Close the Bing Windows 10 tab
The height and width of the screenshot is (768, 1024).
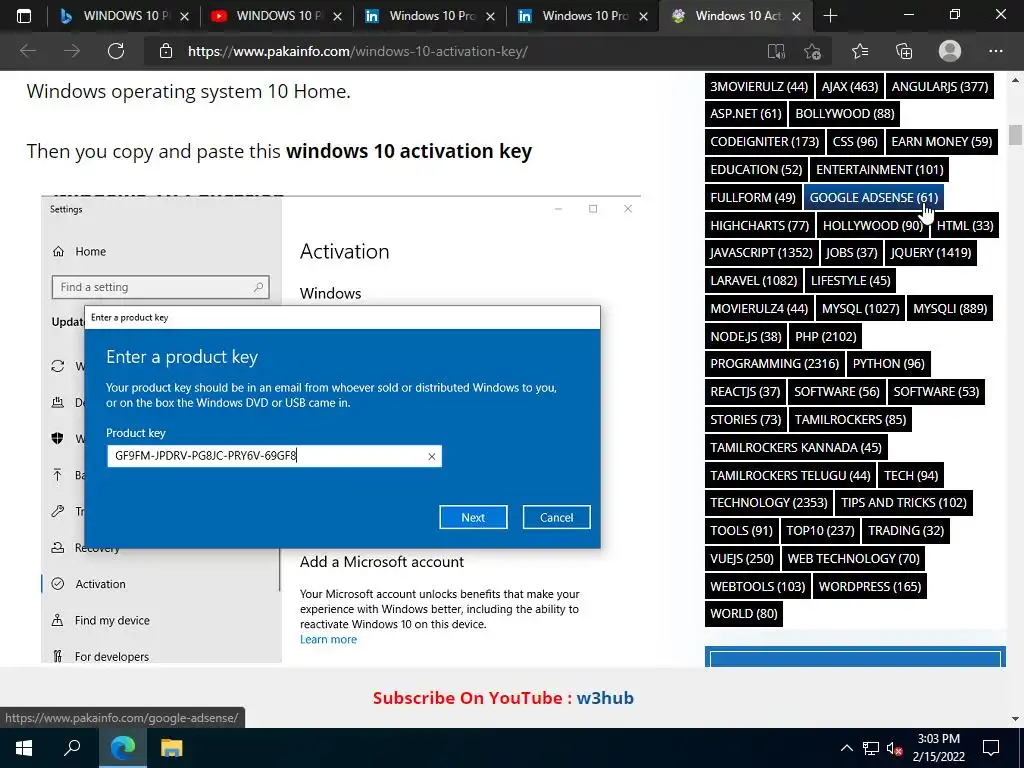tap(184, 16)
